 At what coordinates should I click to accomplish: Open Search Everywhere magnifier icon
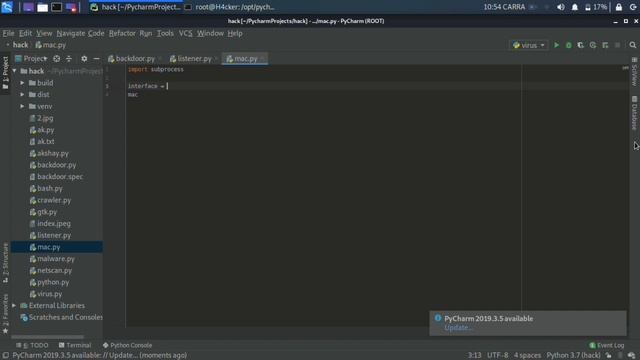point(633,45)
